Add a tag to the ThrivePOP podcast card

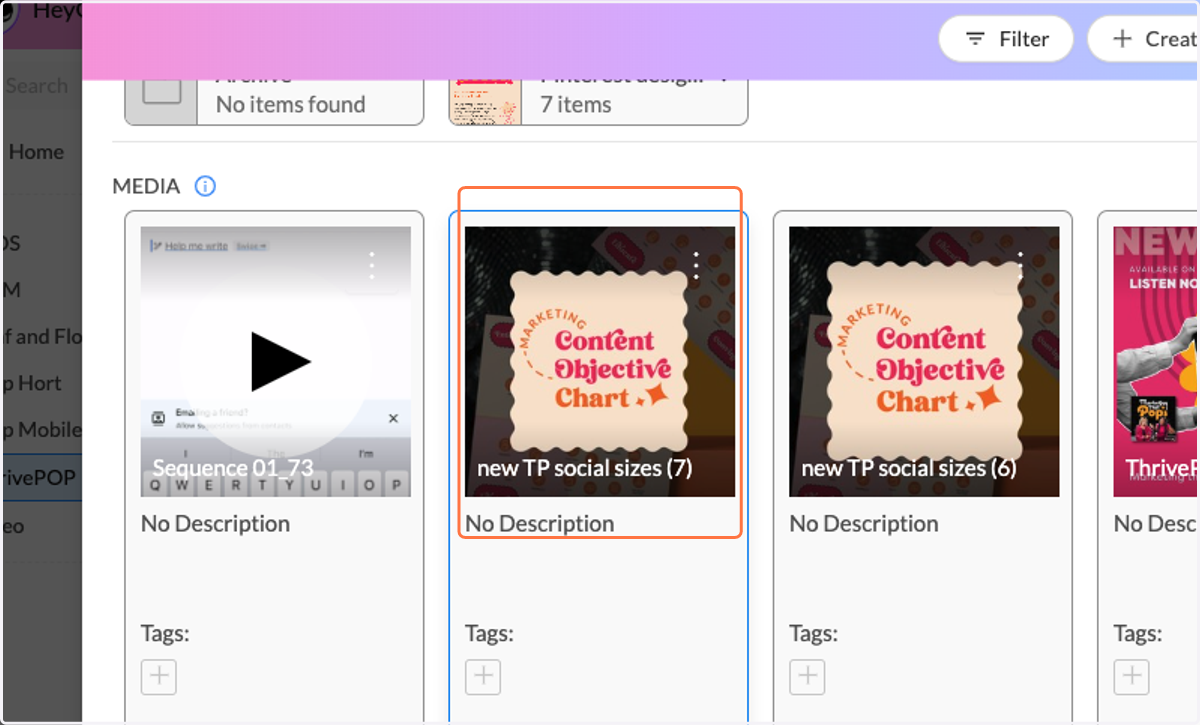coord(1131,677)
